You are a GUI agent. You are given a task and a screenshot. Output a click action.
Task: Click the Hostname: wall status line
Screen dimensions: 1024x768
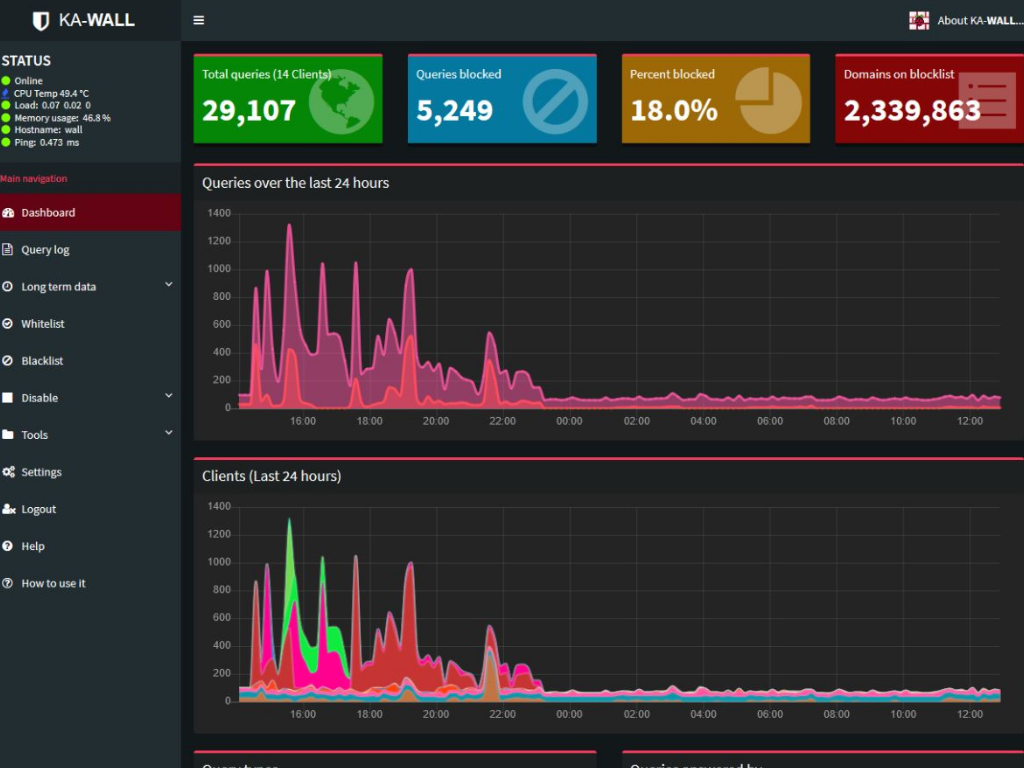tap(48, 130)
